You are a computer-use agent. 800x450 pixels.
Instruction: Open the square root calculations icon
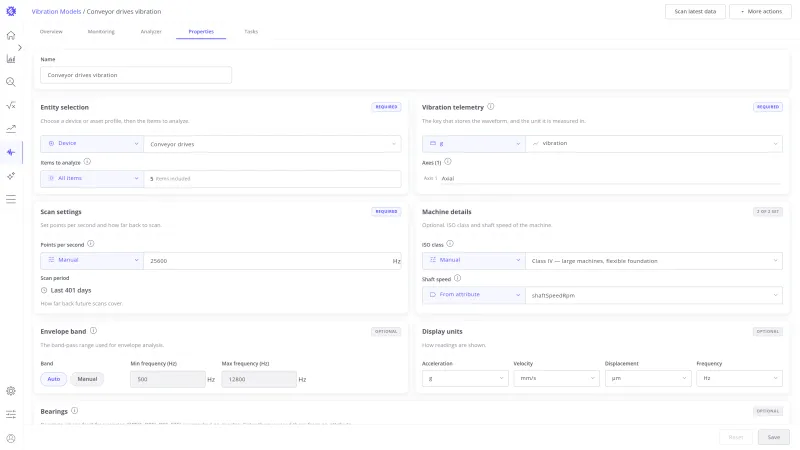[x=11, y=105]
